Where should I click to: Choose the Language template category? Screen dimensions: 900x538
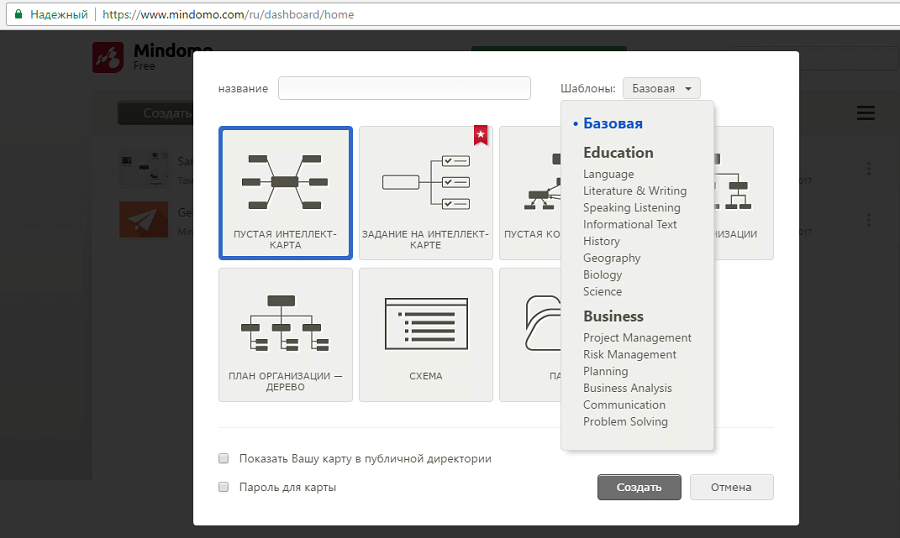(x=608, y=174)
